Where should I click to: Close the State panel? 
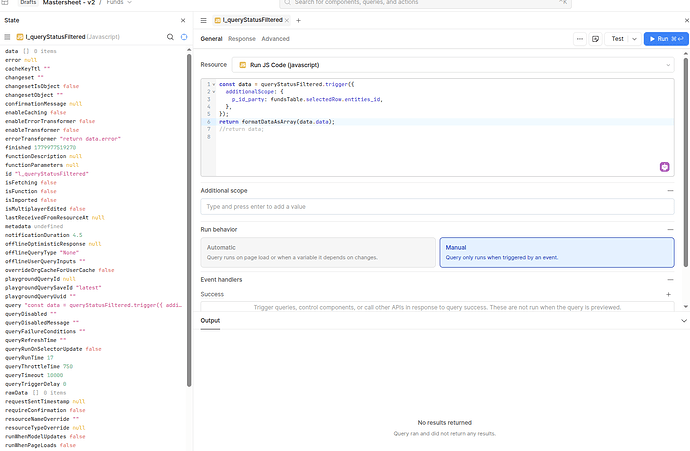(183, 20)
